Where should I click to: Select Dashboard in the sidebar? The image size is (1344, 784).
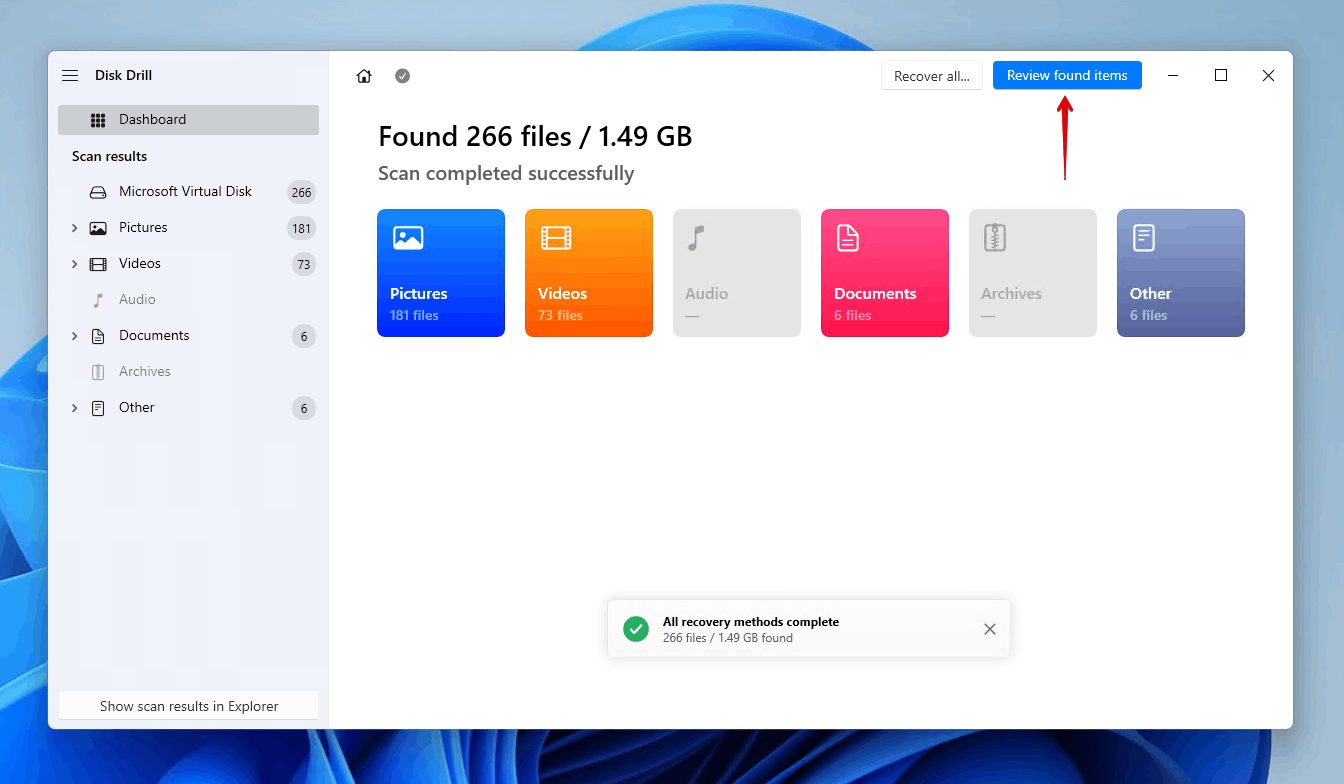pyautogui.click(x=188, y=120)
